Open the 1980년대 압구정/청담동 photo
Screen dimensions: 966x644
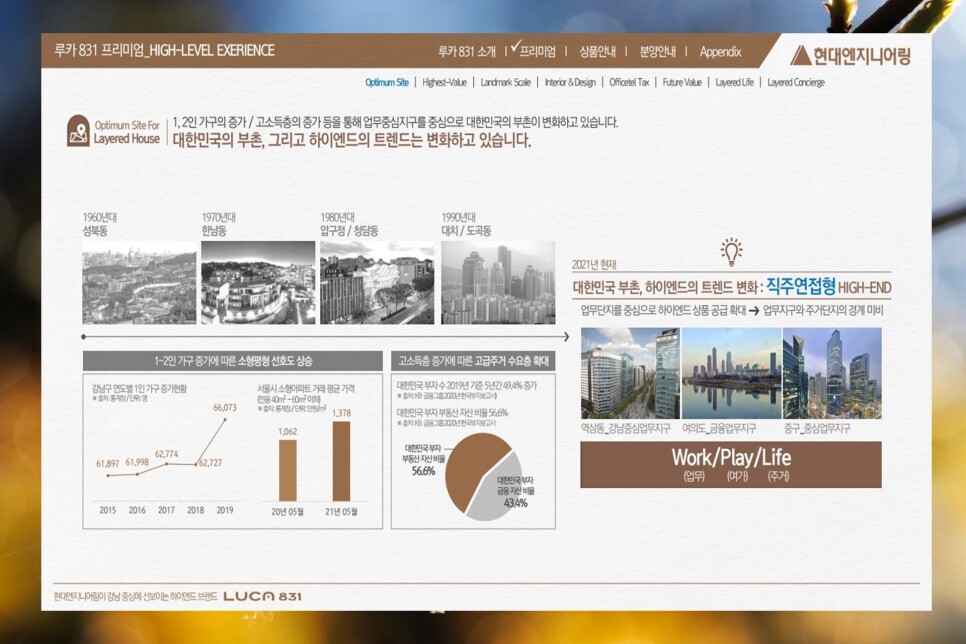coord(377,282)
